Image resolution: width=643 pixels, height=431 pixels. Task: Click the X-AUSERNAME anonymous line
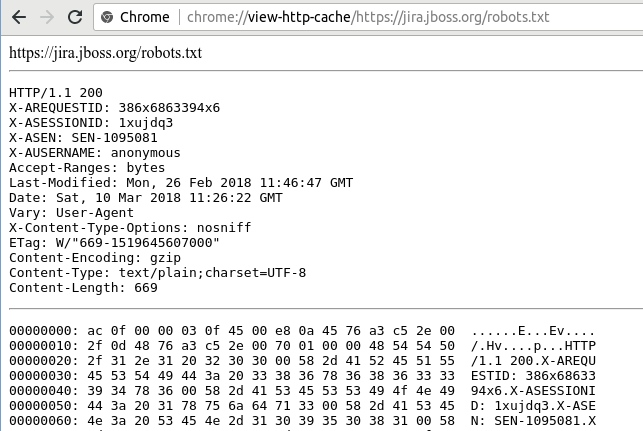tap(95, 153)
